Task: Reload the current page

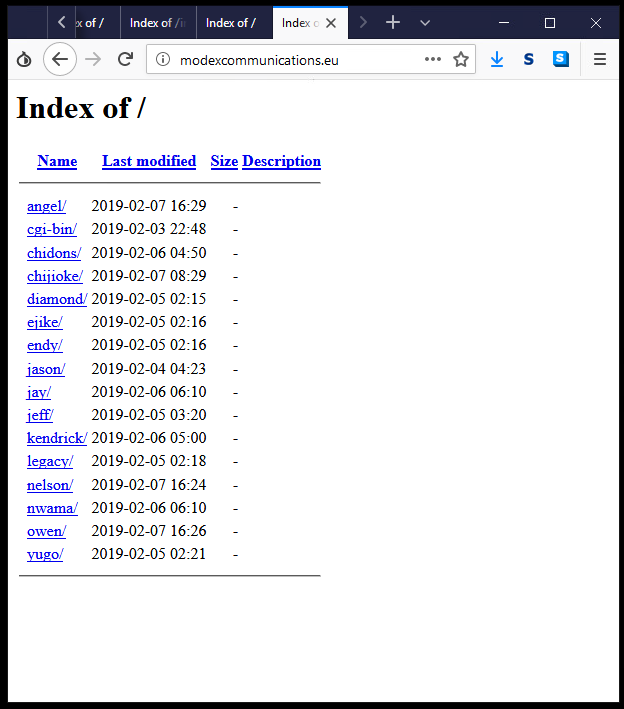Action: (x=125, y=59)
